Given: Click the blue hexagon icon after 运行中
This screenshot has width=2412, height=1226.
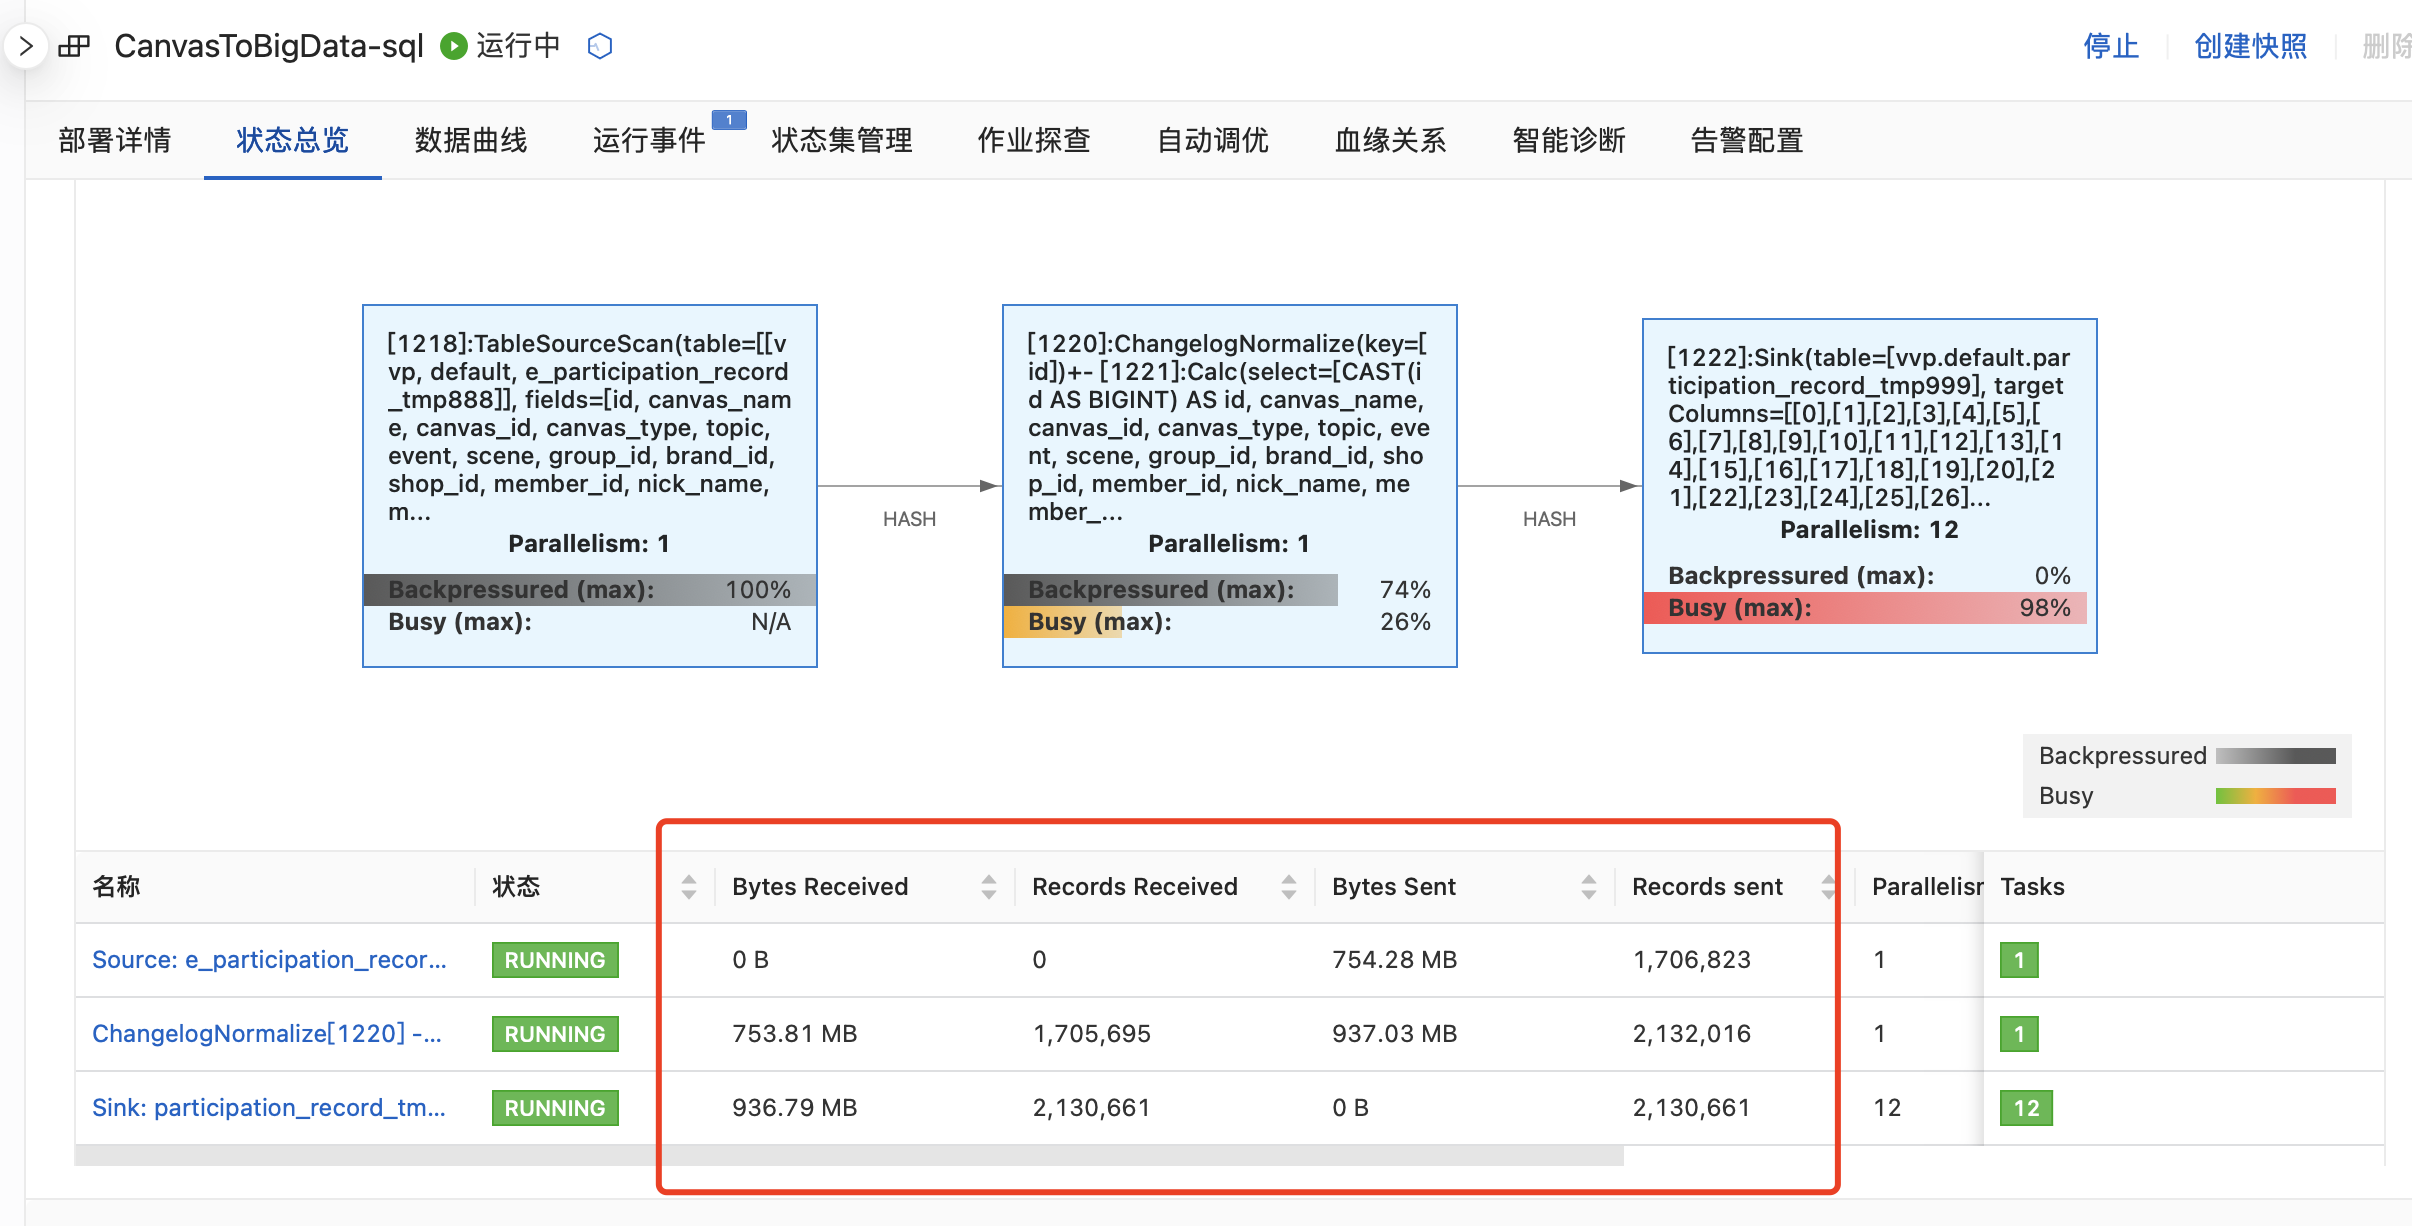Looking at the screenshot, I should tap(600, 46).
